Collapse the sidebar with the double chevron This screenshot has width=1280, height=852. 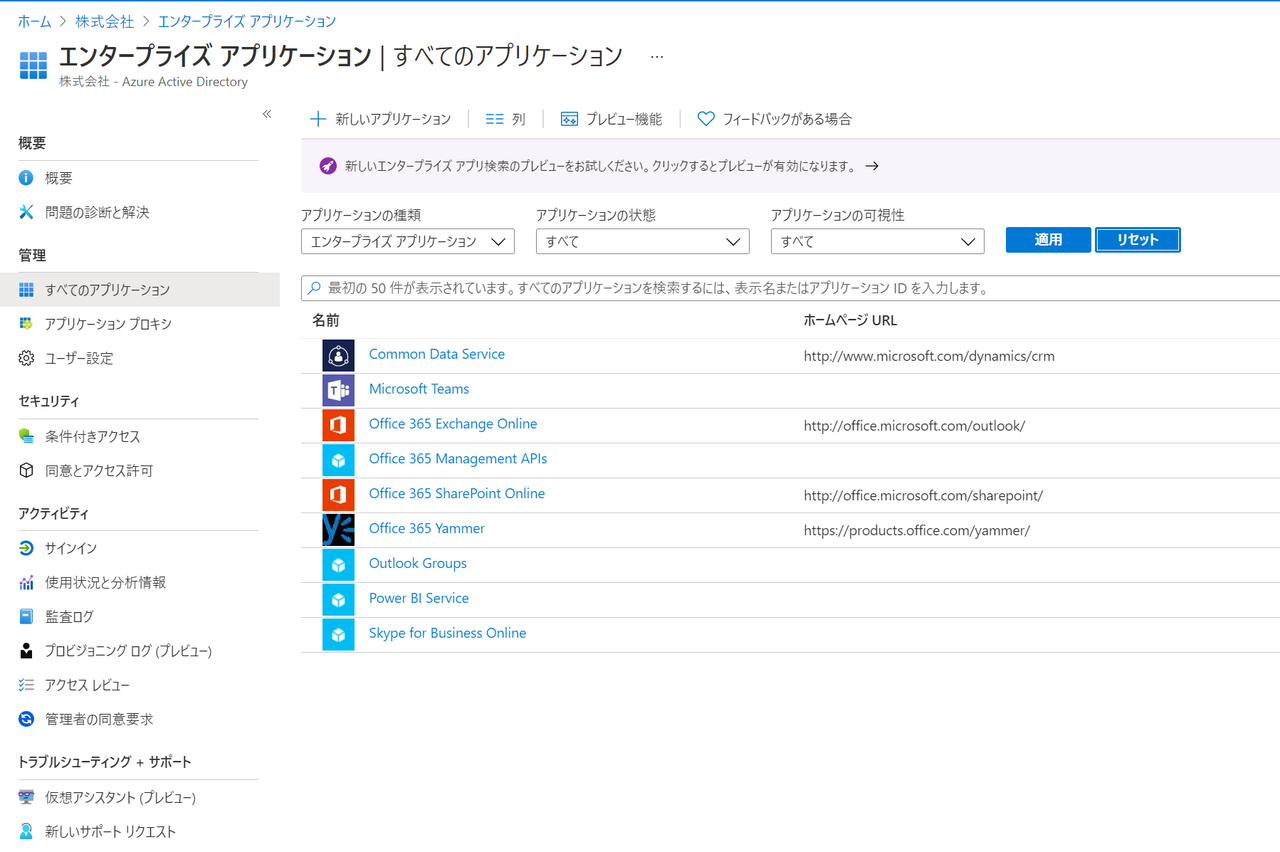267,114
